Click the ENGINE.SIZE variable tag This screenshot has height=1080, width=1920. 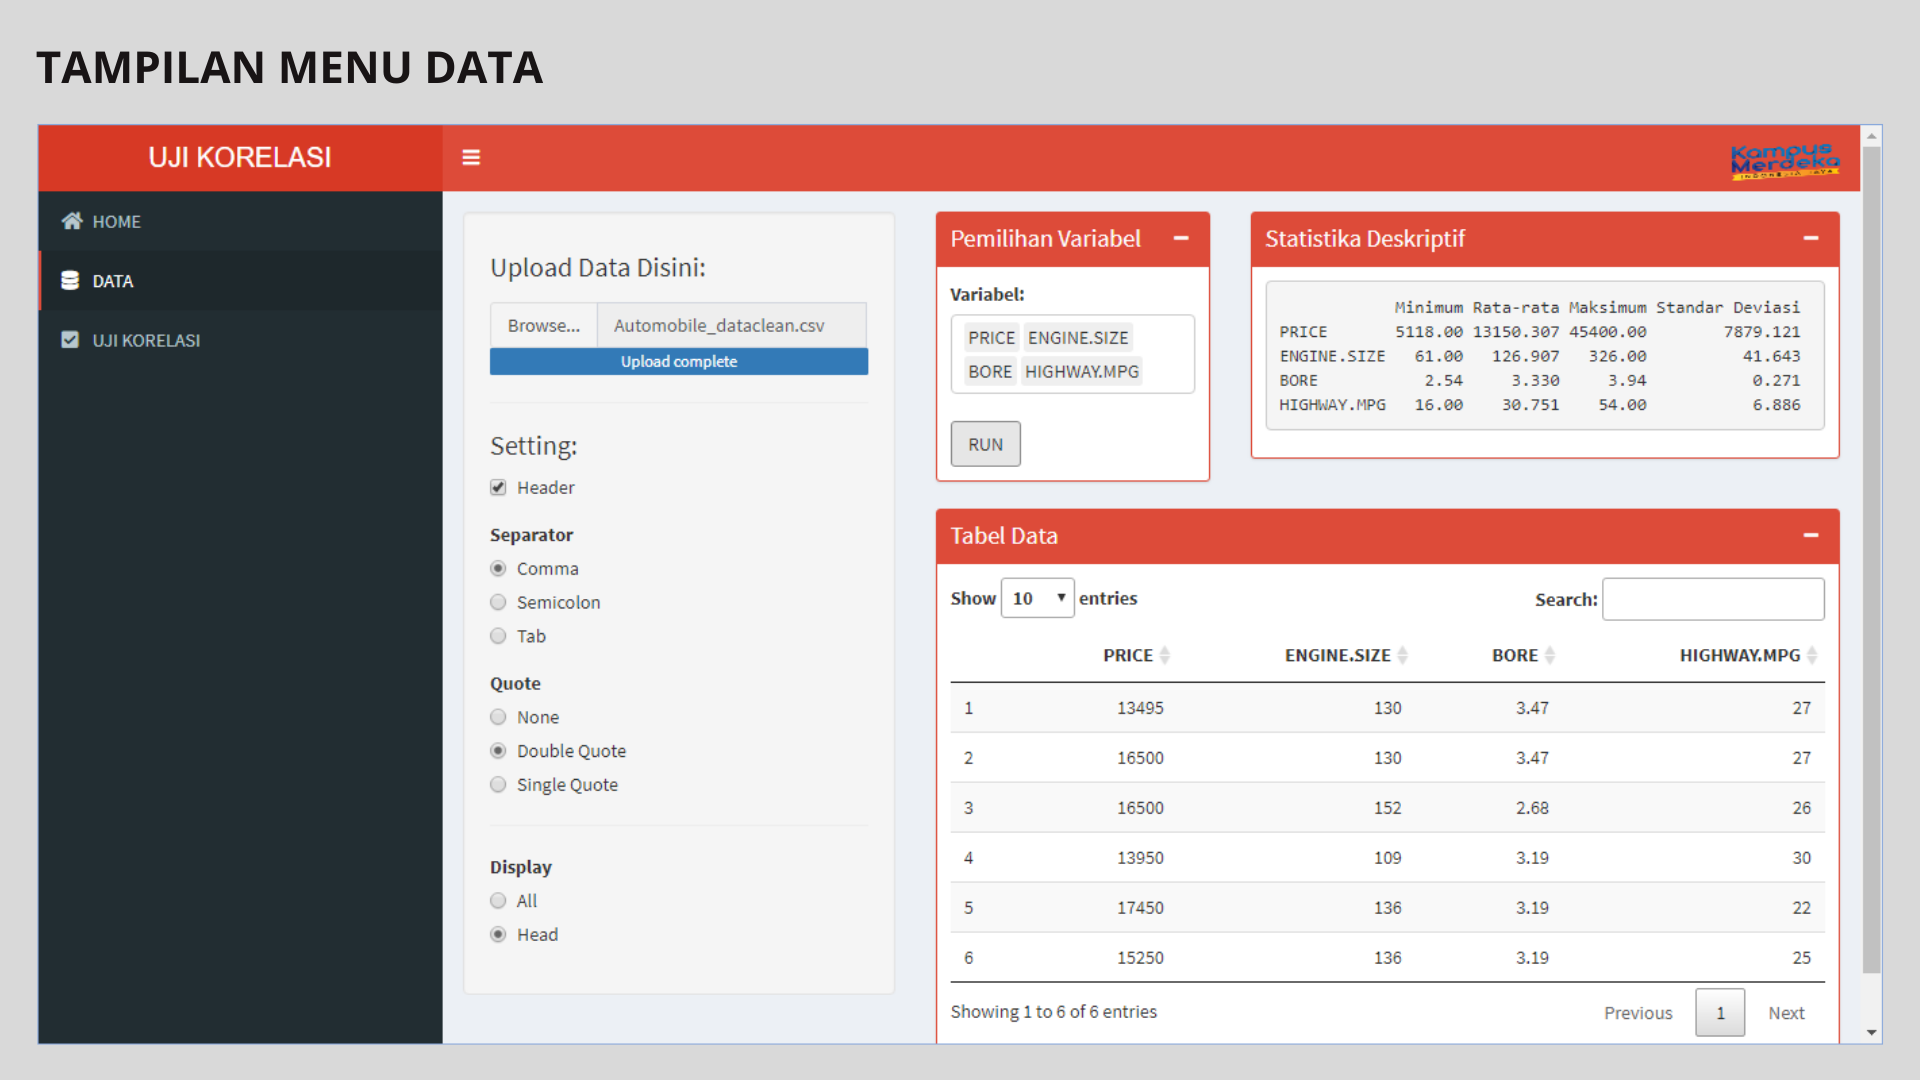pyautogui.click(x=1078, y=338)
